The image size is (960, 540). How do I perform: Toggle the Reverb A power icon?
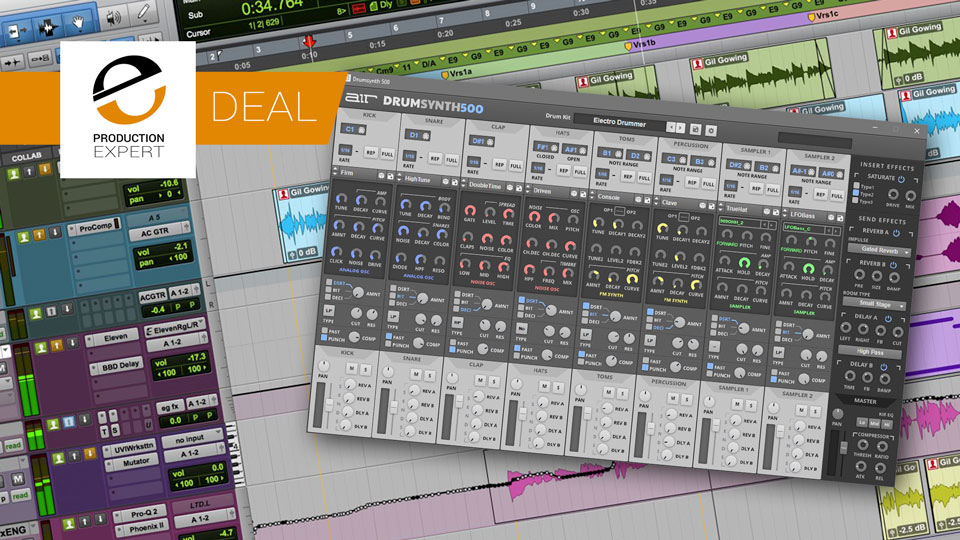[x=896, y=233]
